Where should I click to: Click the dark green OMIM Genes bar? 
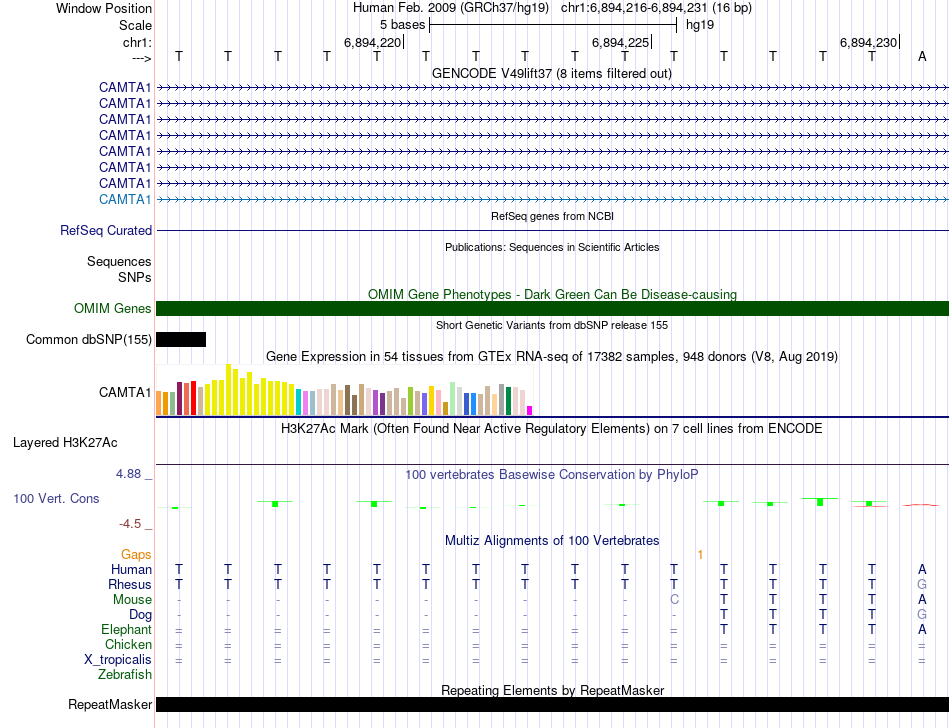pos(553,308)
